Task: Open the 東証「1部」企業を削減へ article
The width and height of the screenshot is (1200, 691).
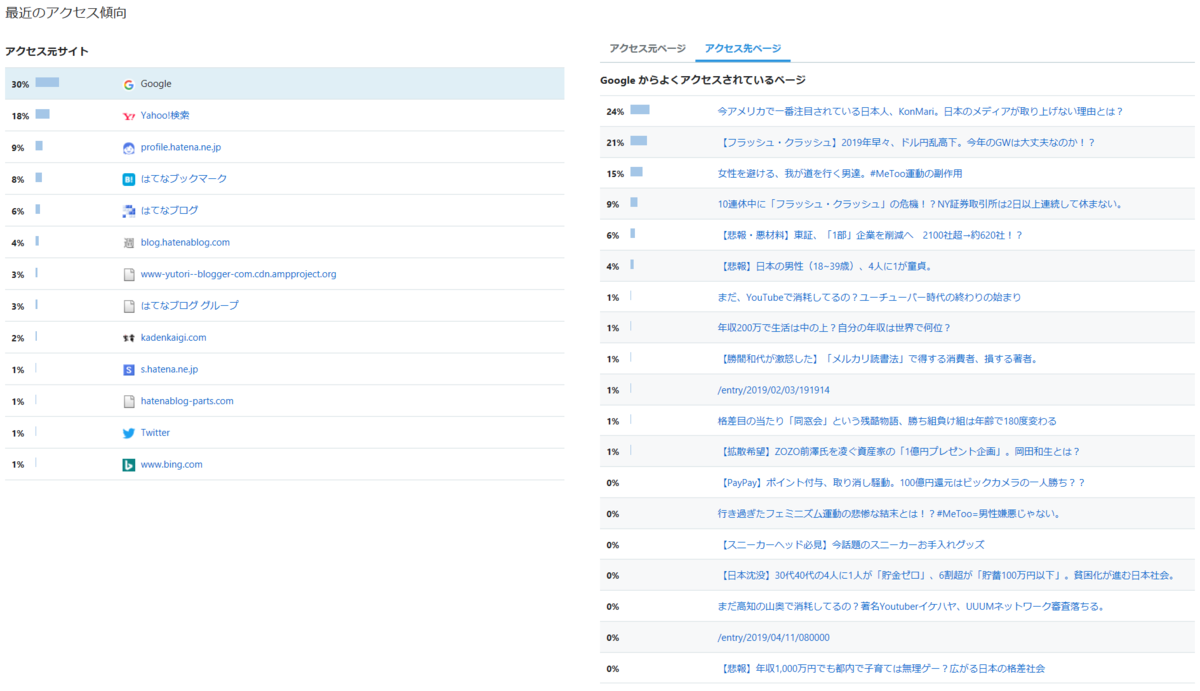Action: [870, 236]
